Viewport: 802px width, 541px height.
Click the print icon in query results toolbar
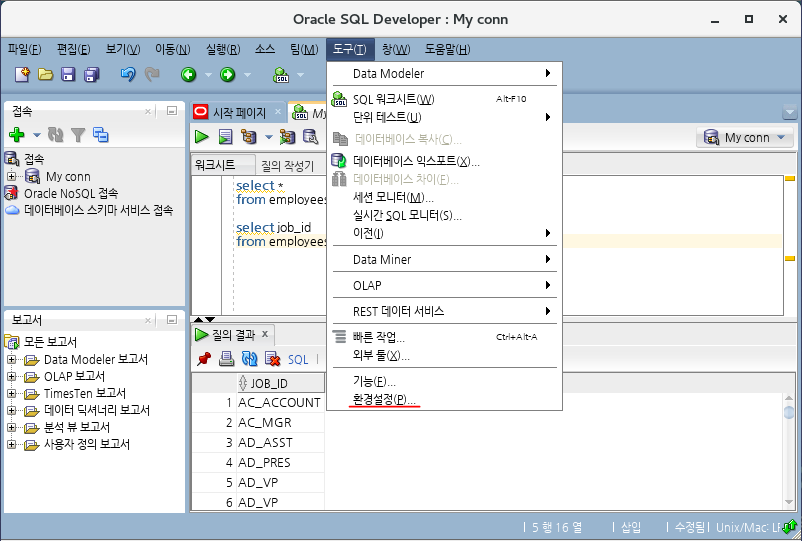227,359
